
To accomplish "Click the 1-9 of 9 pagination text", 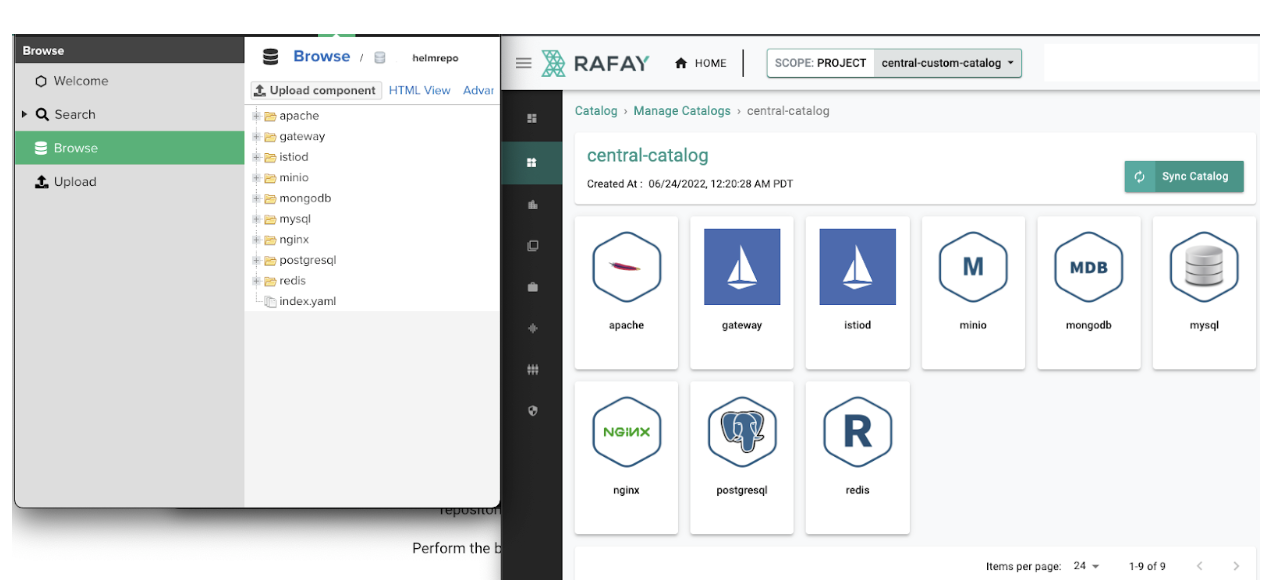I will coord(1147,566).
